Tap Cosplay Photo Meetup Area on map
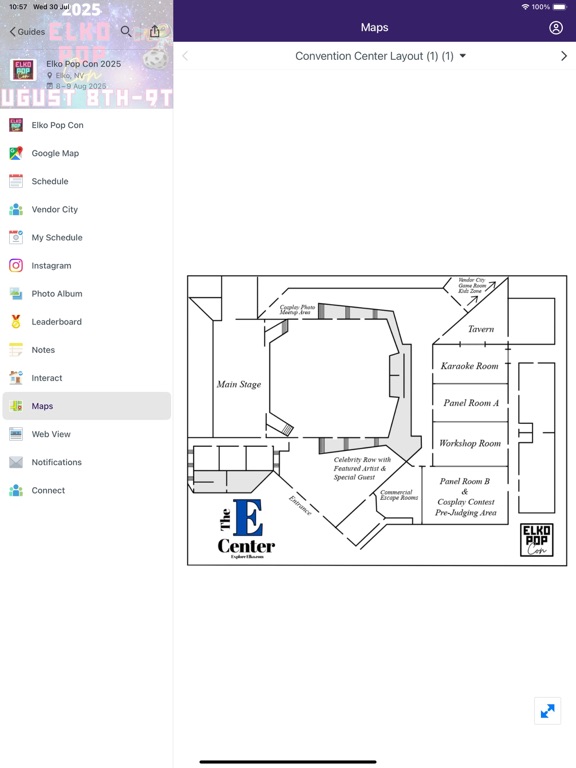This screenshot has width=576, height=768. (297, 310)
